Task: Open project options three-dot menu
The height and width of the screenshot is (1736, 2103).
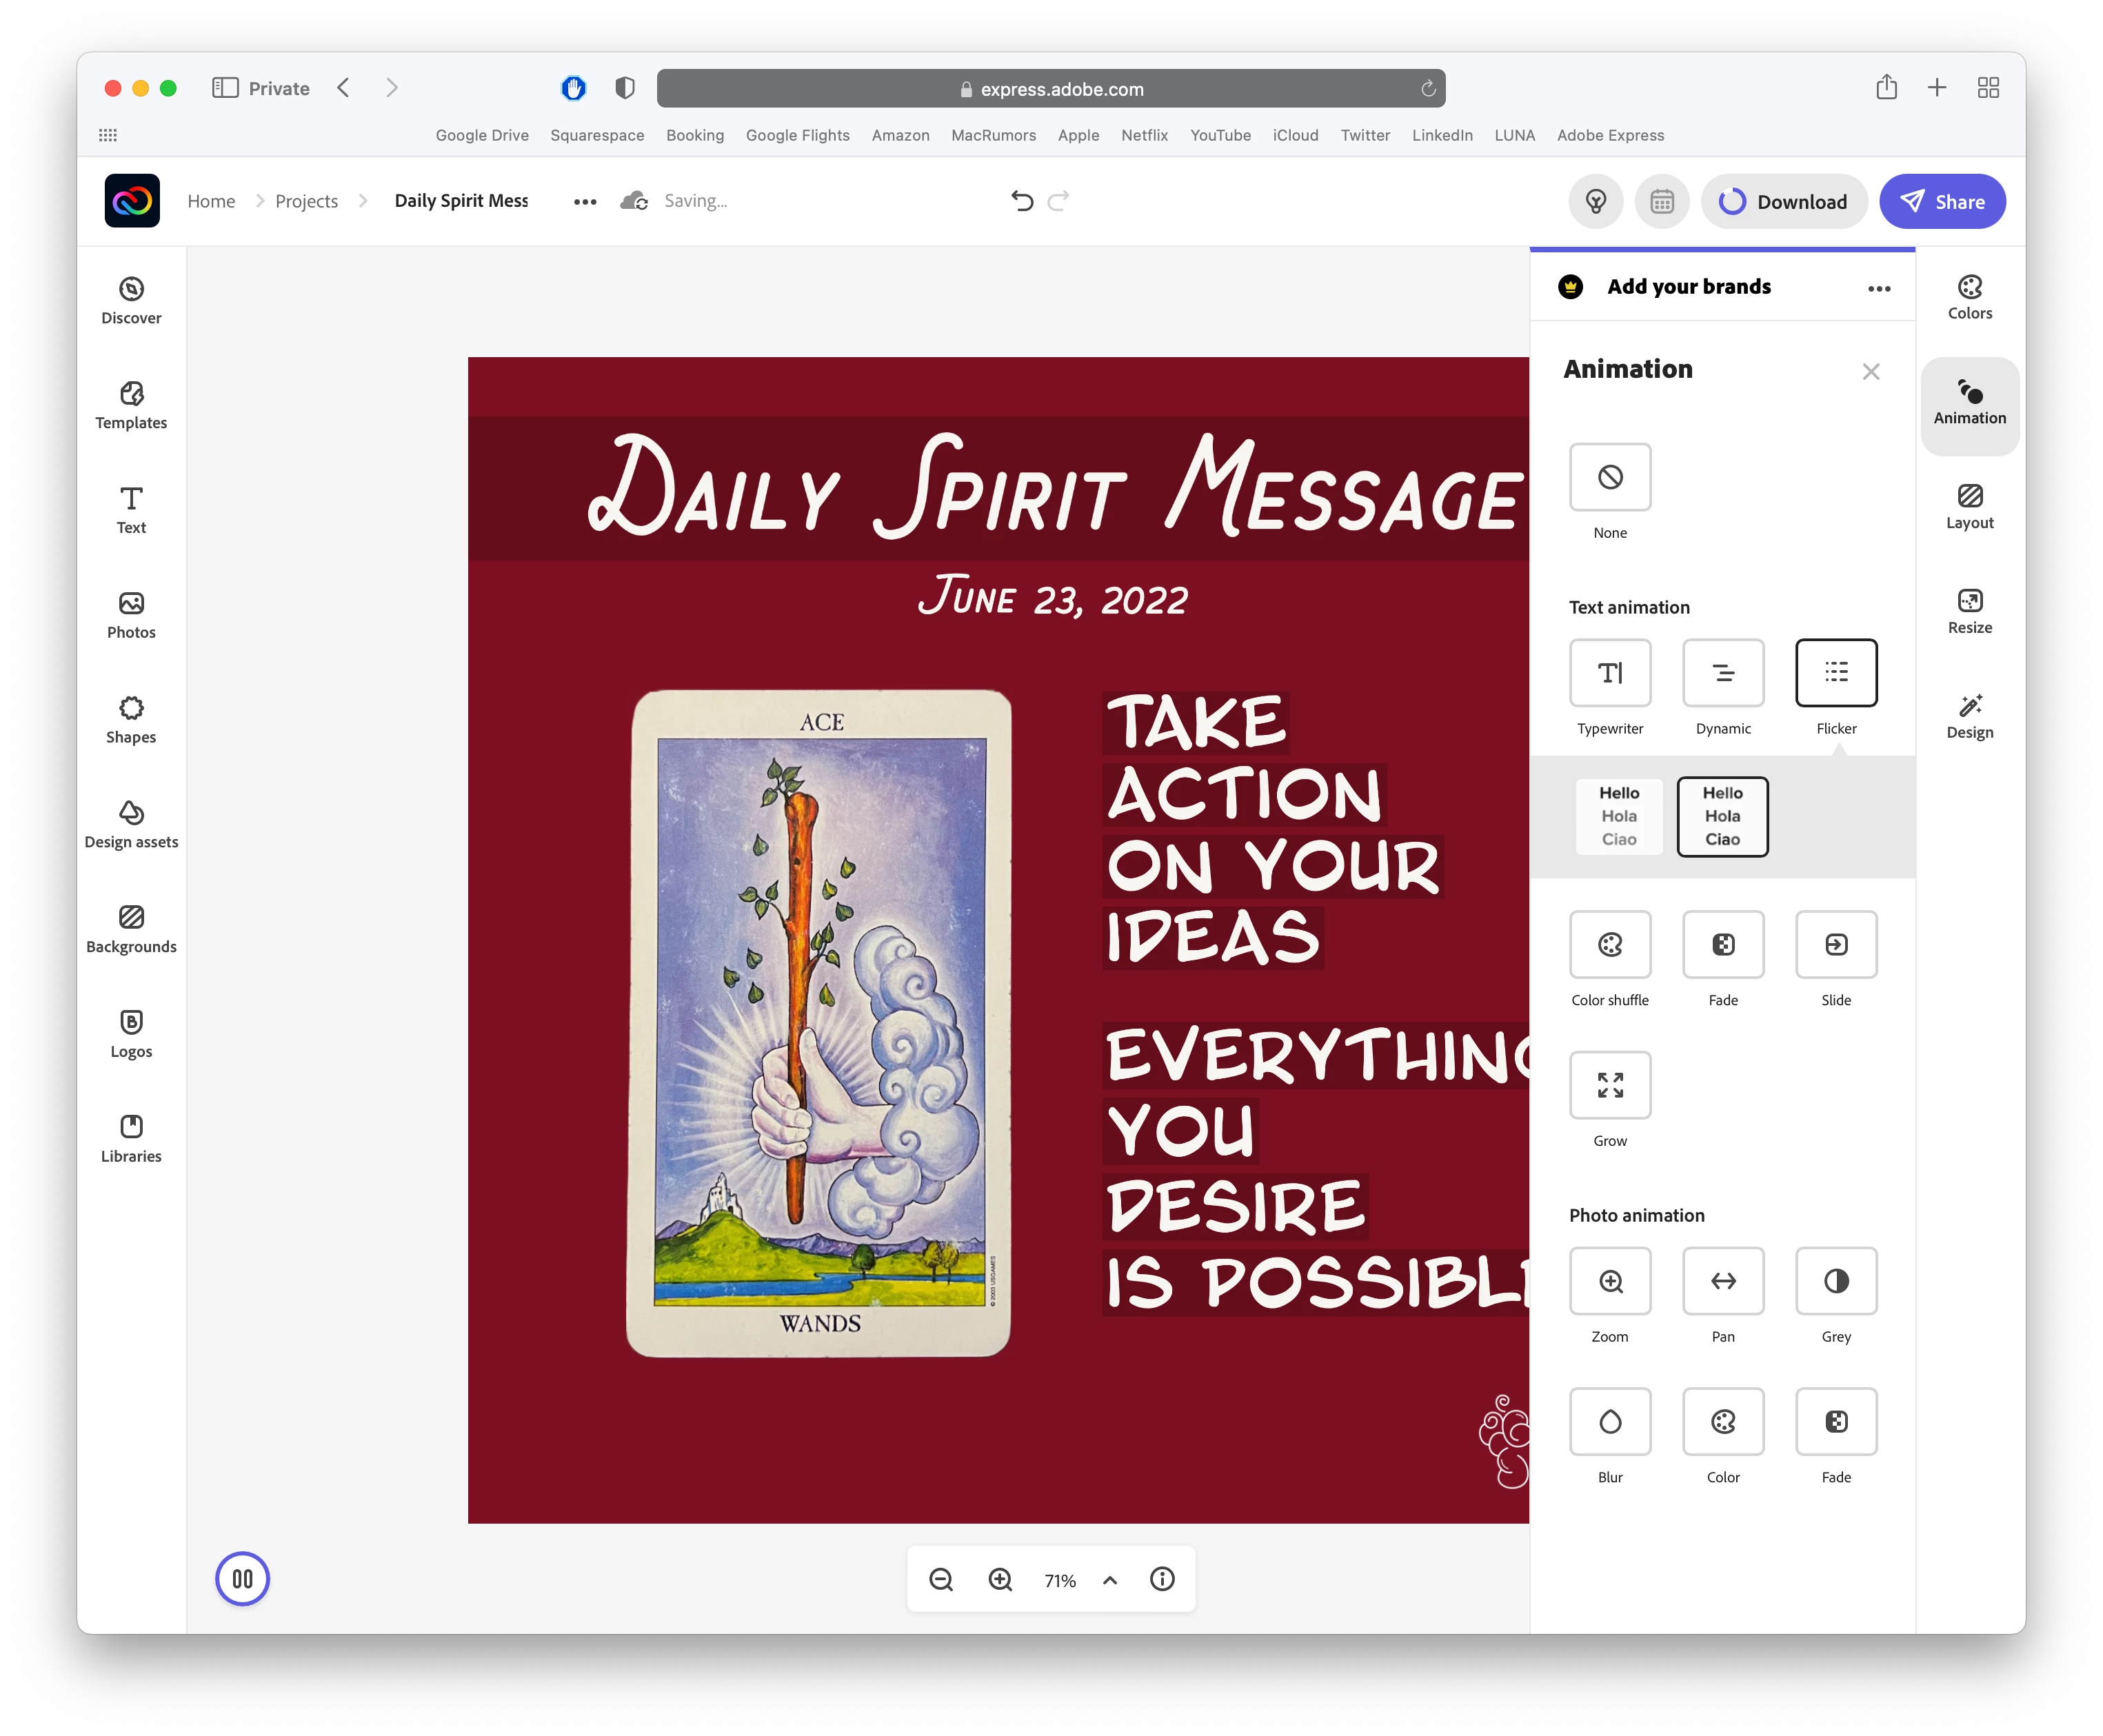Action: [585, 202]
